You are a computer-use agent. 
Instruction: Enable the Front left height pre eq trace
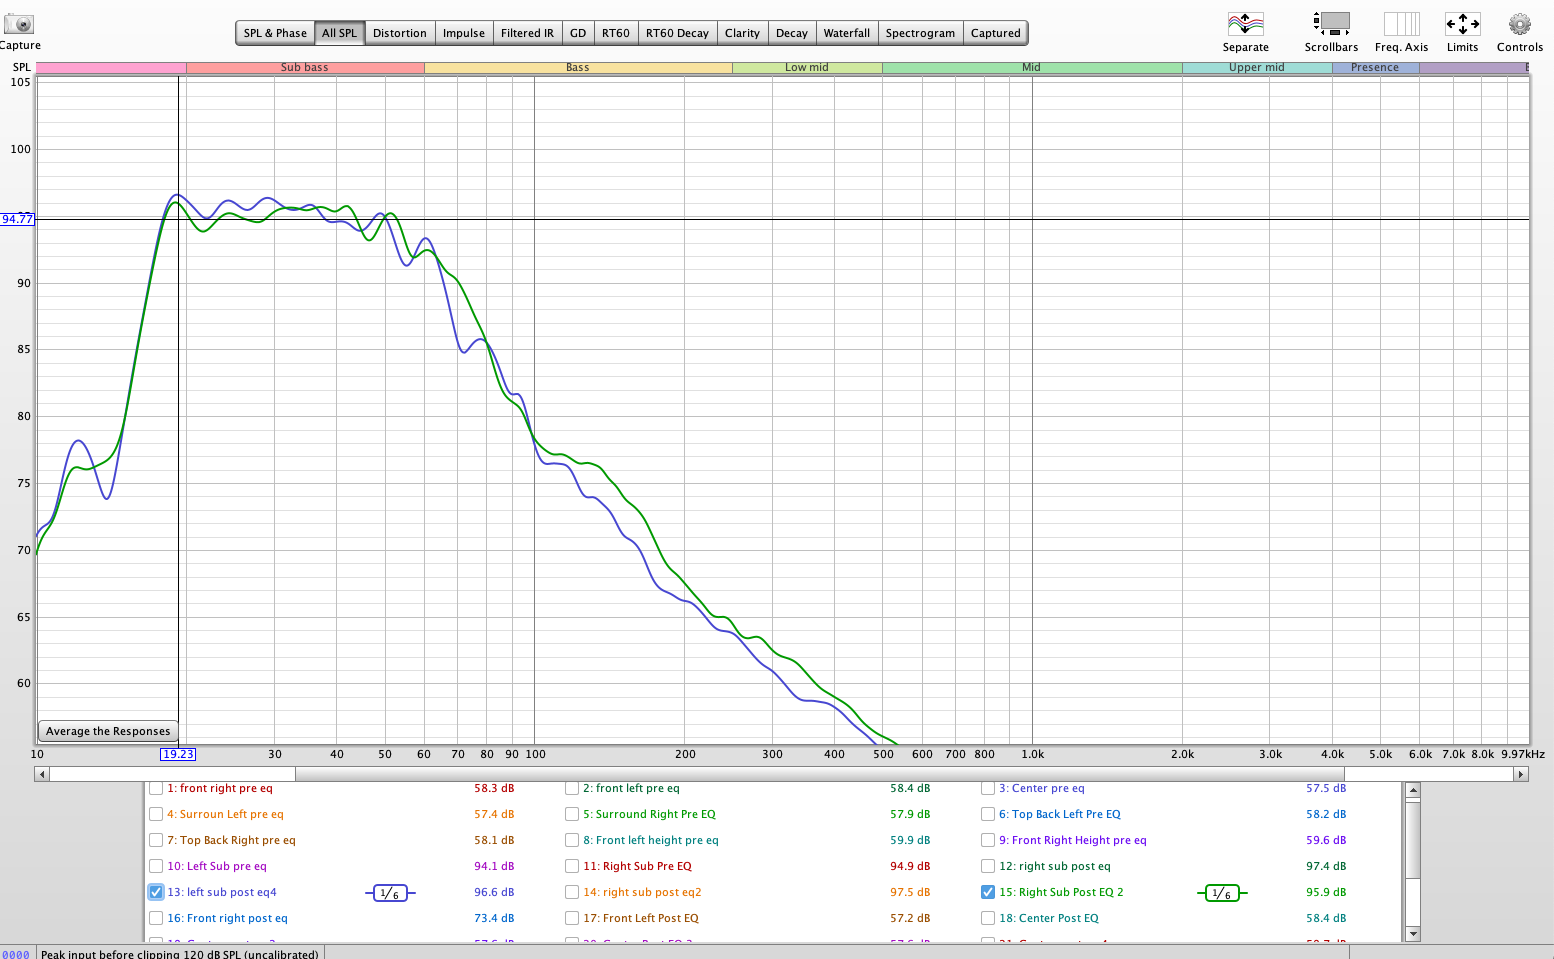(x=572, y=840)
